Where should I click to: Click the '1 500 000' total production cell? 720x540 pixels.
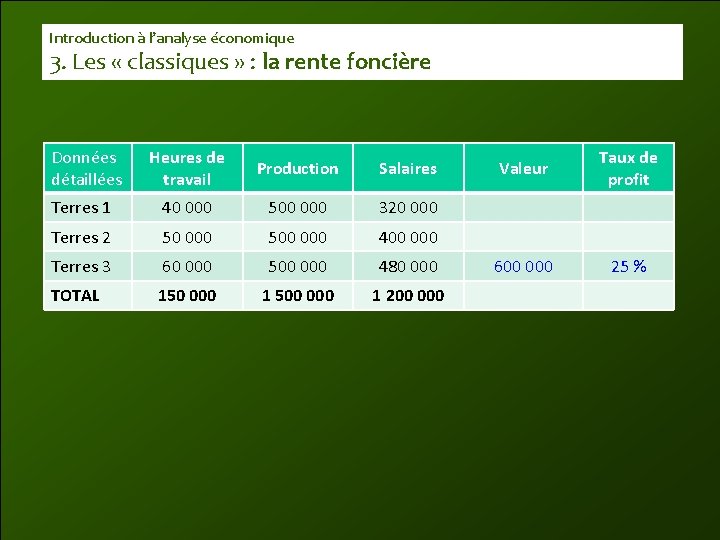298,295
